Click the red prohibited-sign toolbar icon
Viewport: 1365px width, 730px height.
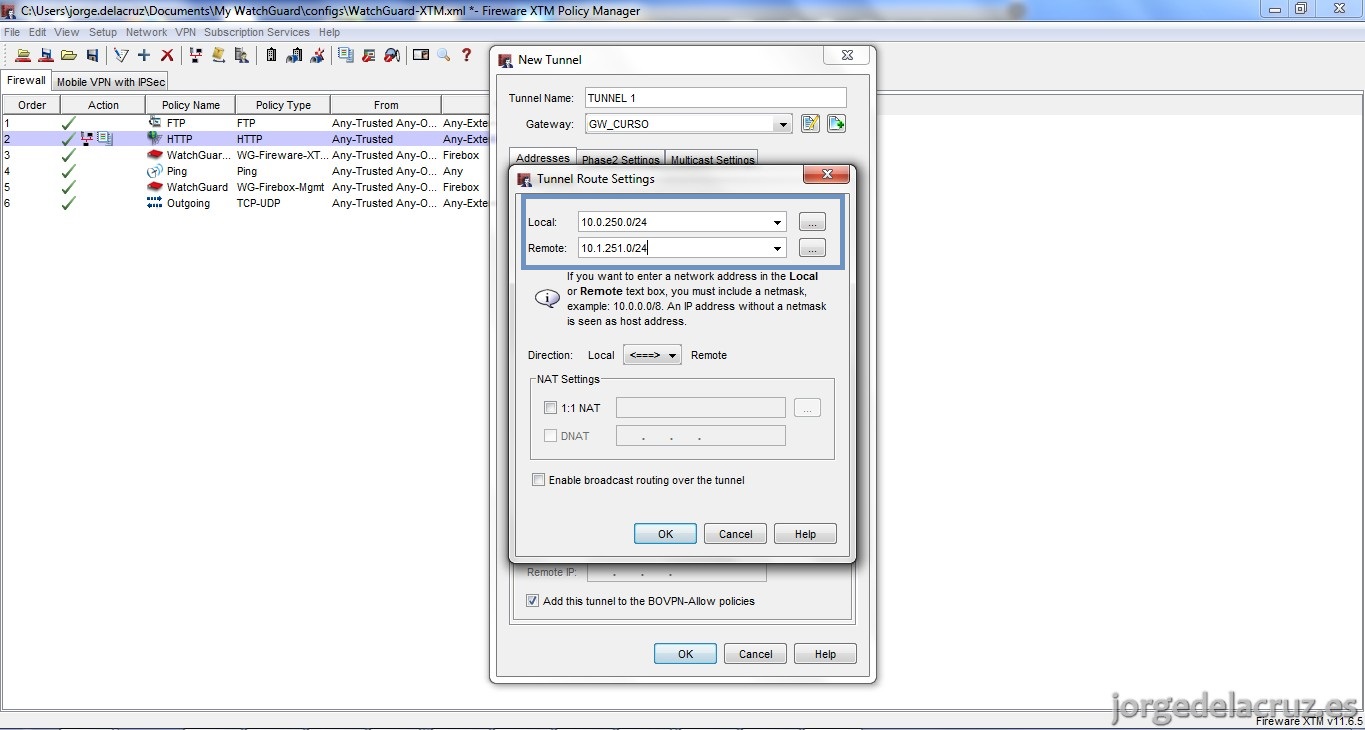392,56
